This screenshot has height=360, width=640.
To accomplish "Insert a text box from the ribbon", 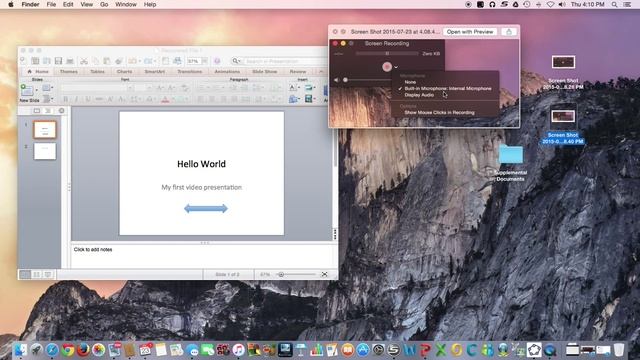I will [x=292, y=87].
